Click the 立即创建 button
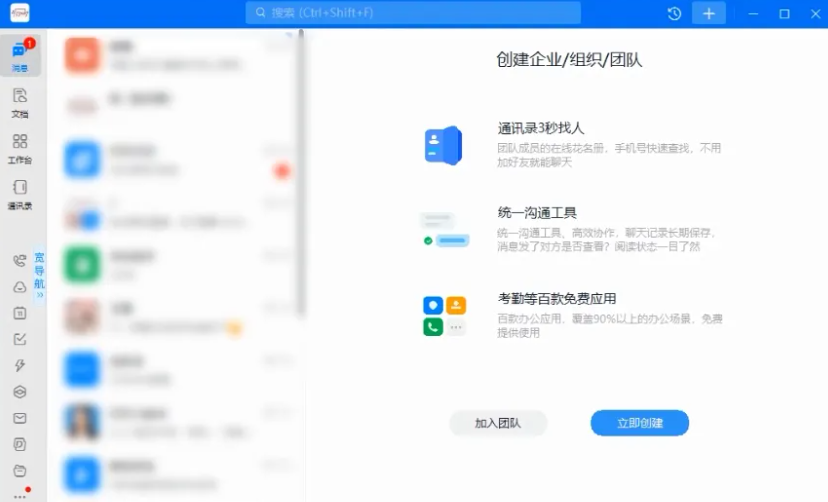 pos(639,423)
